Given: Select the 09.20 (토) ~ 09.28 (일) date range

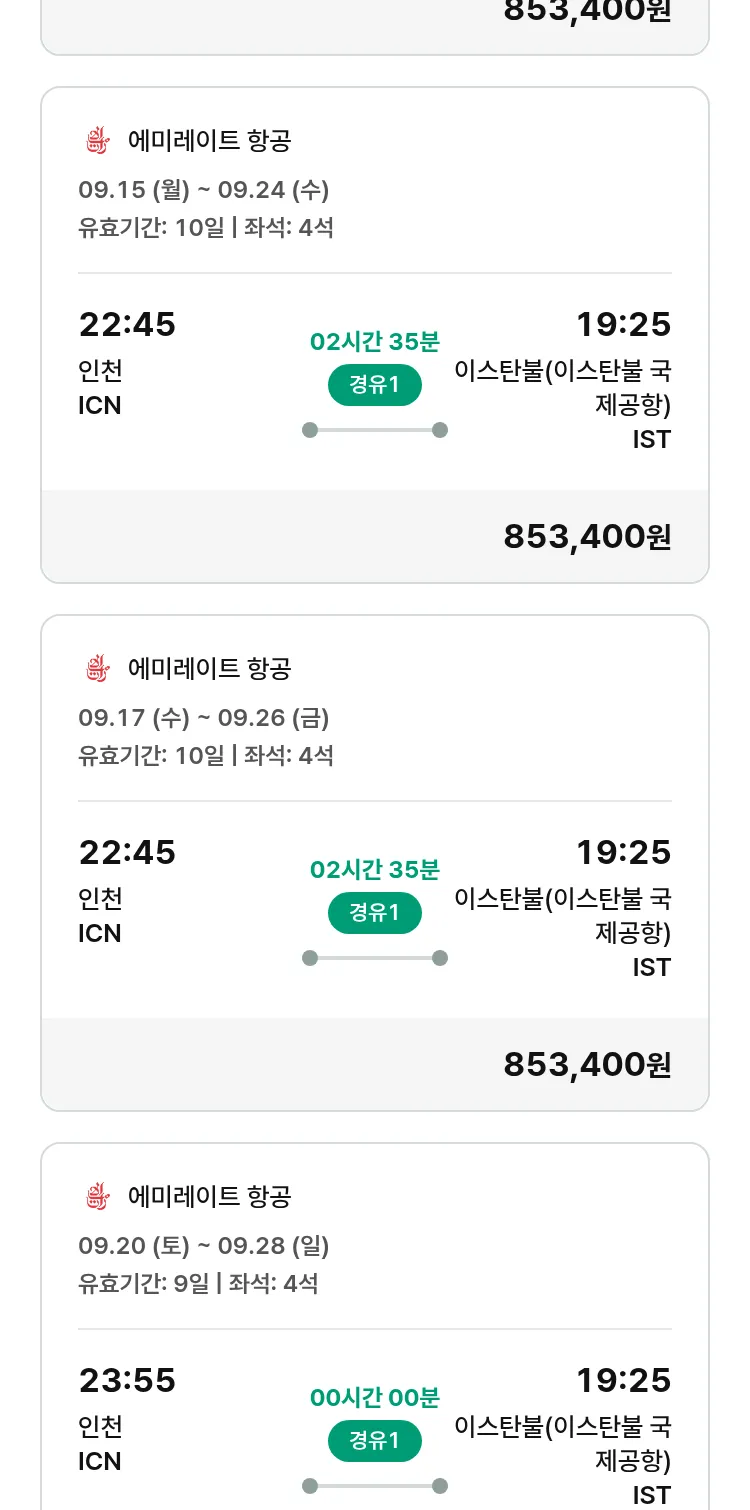Looking at the screenshot, I should coord(204,1246).
